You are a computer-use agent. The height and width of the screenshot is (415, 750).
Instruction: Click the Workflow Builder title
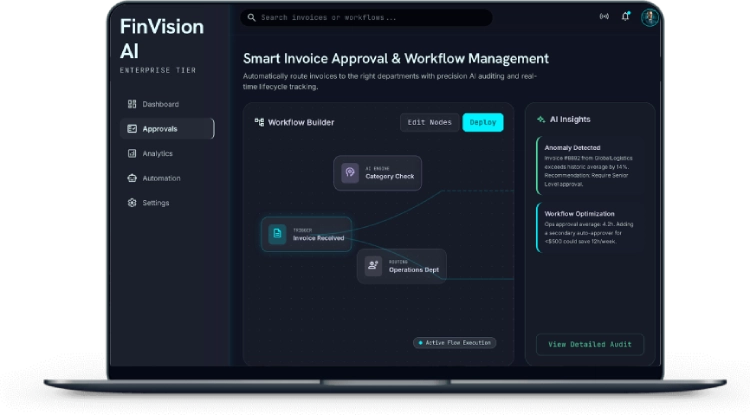(301, 122)
